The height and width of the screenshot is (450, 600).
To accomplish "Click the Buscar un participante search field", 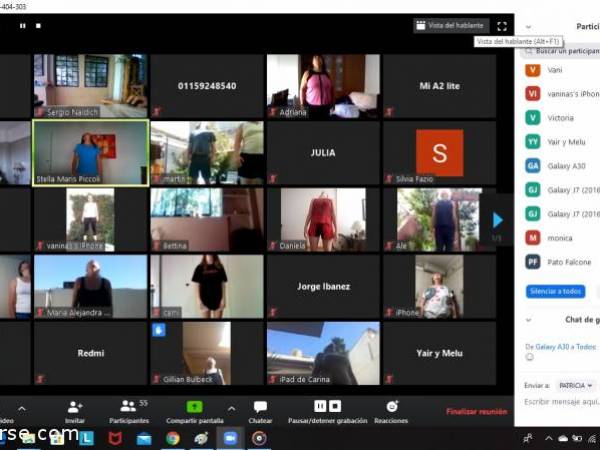I will point(560,51).
